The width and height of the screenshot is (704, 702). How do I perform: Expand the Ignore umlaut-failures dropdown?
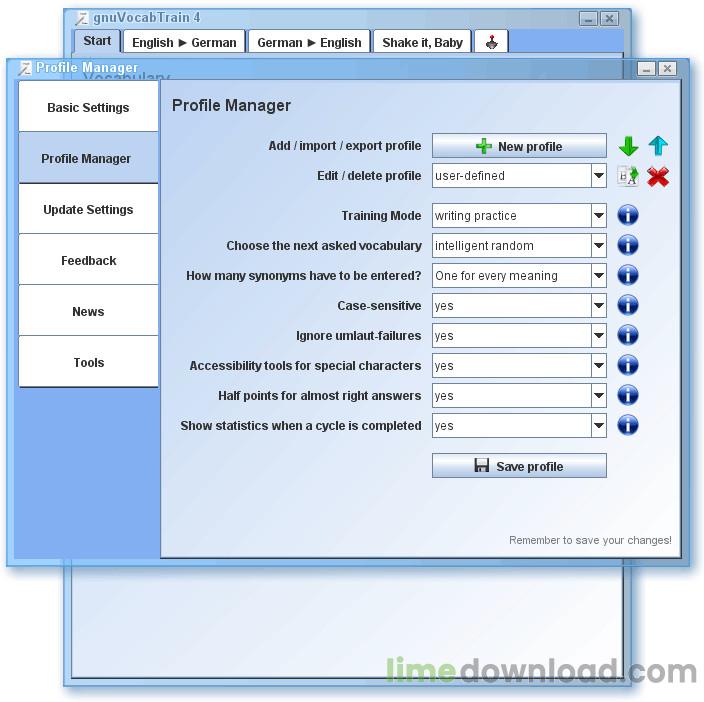point(598,336)
